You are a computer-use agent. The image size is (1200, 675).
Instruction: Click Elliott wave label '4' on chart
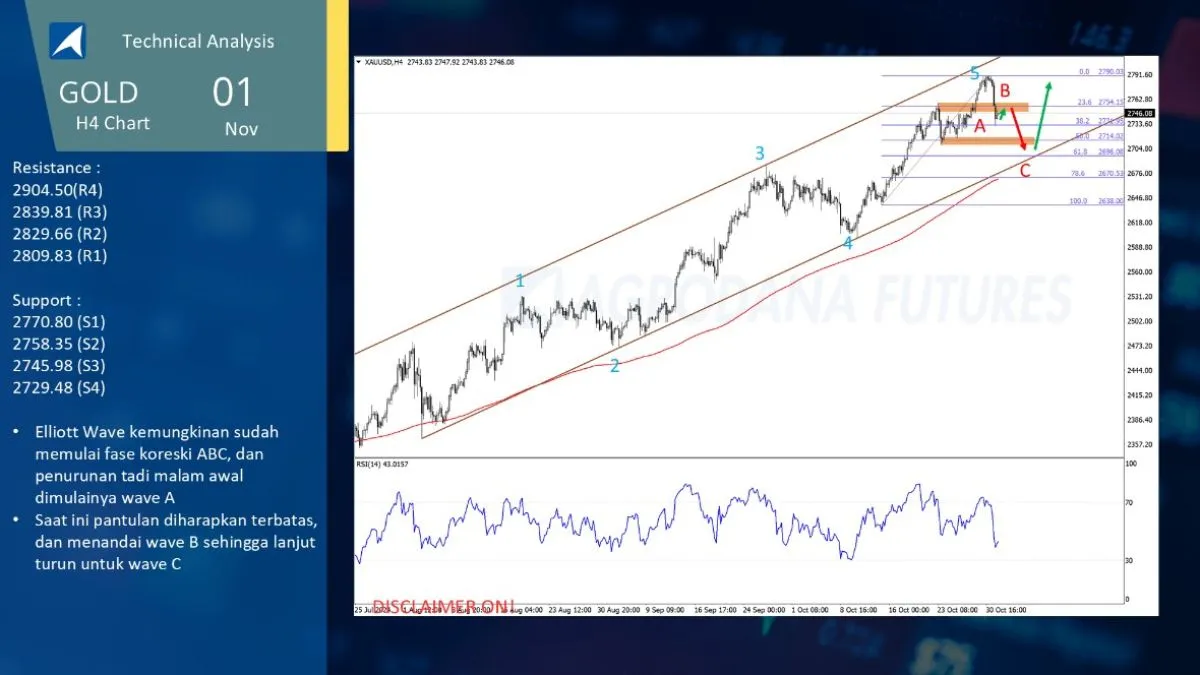click(x=848, y=243)
